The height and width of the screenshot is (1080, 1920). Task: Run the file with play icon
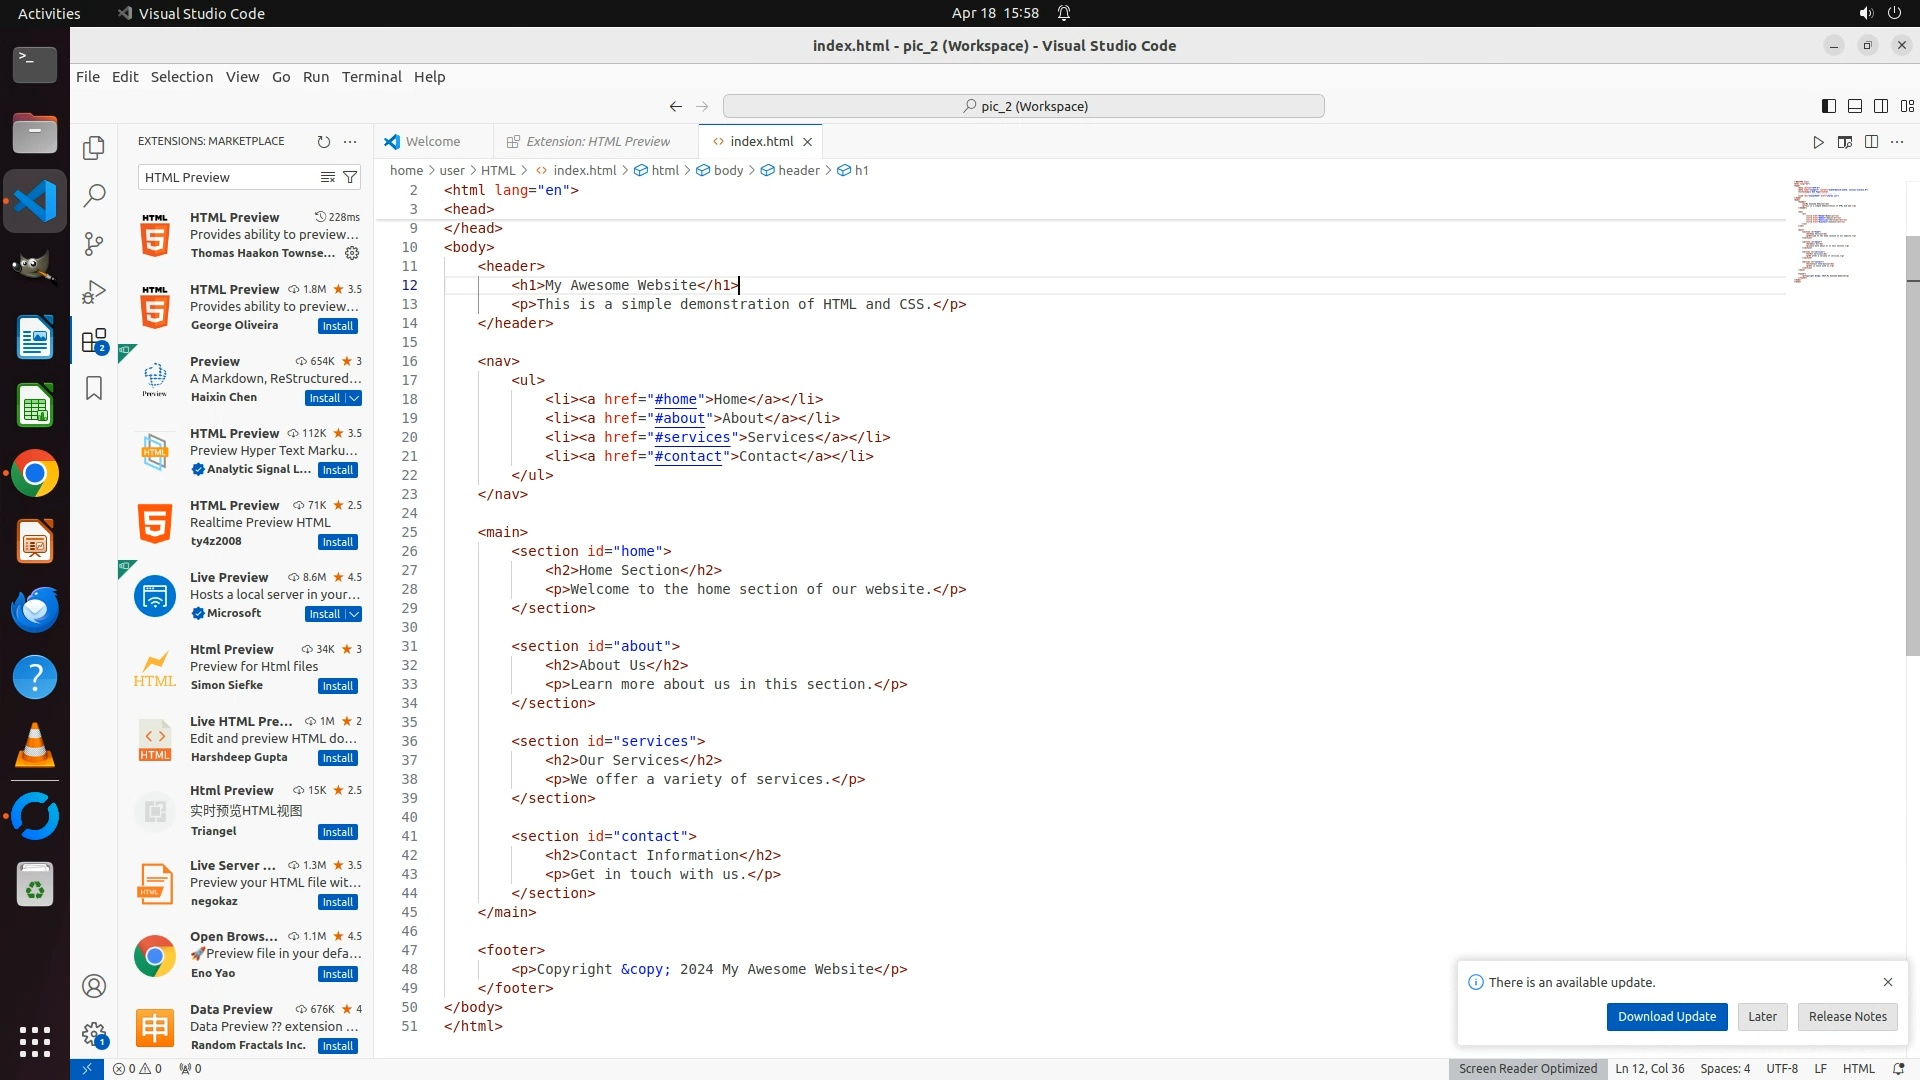click(1818, 142)
